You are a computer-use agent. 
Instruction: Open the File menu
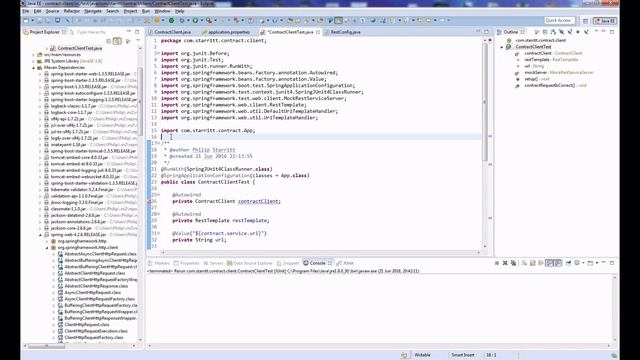click(26, 11)
